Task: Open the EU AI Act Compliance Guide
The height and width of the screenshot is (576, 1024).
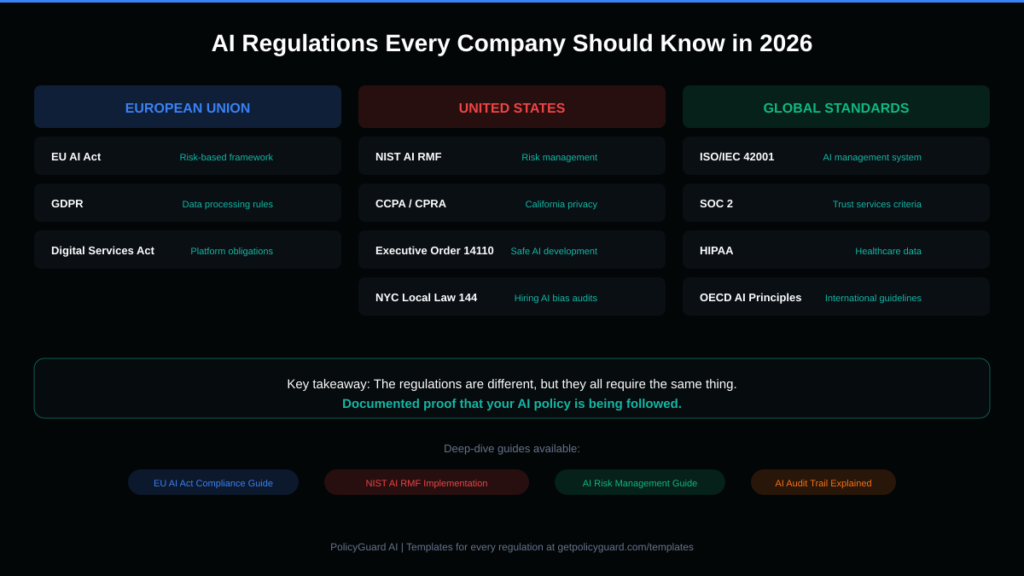Action: pos(213,482)
